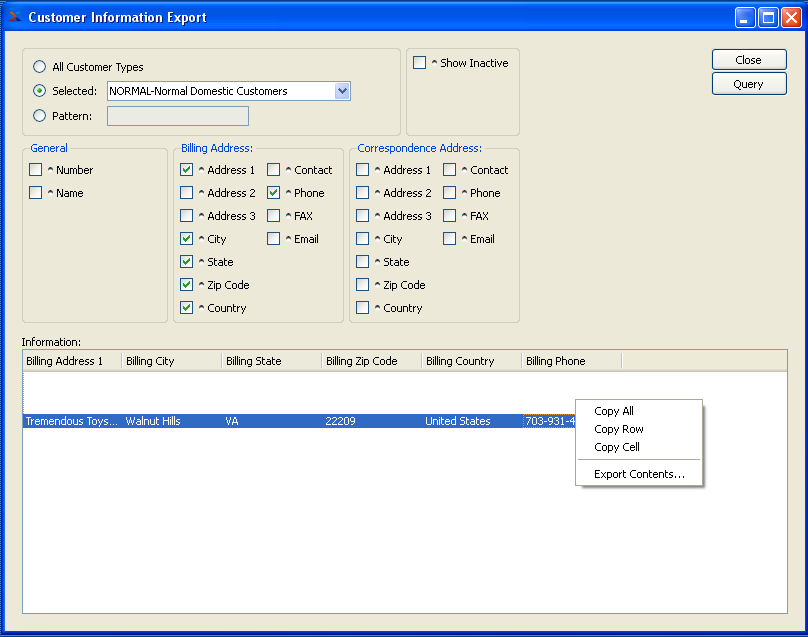The image size is (808, 637).
Task: Choose Export Contents… menu entry
Action: [x=639, y=474]
